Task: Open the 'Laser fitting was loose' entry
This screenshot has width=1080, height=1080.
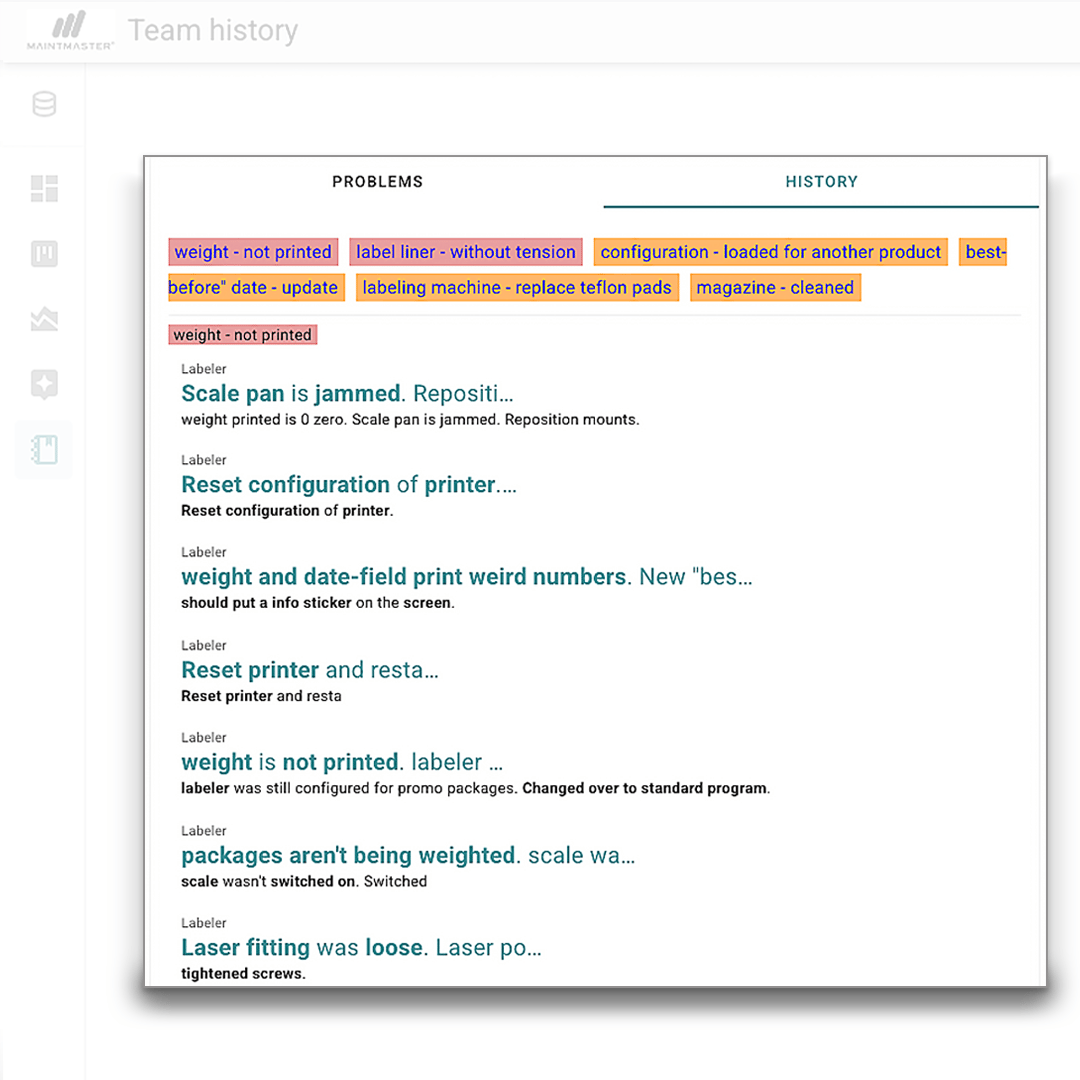Action: click(361, 947)
